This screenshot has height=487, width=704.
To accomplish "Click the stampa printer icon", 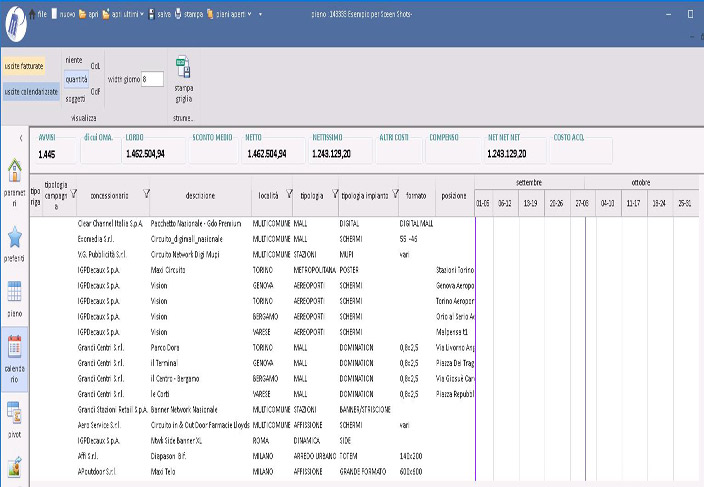I will click(179, 15).
